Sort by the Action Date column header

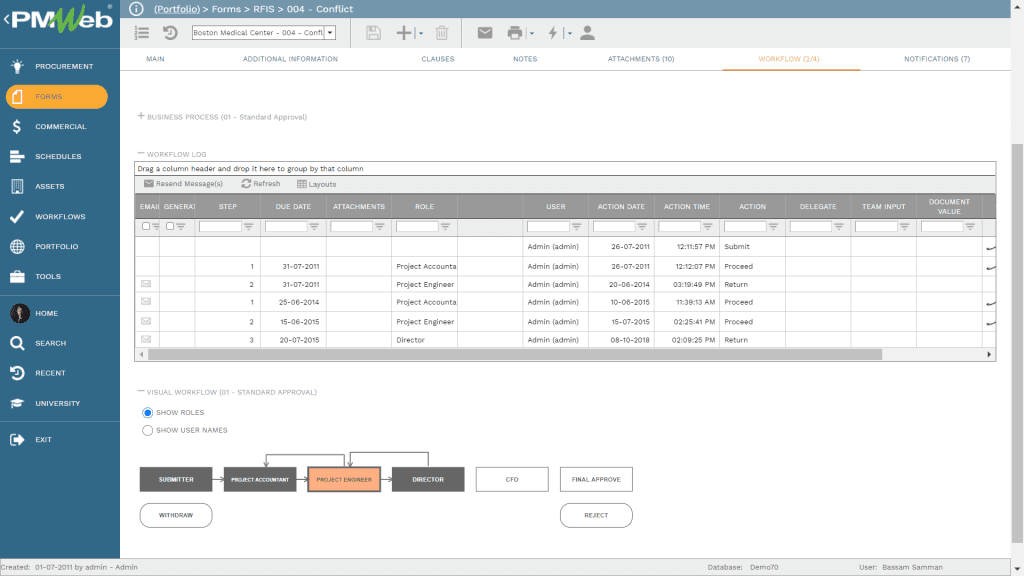pyautogui.click(x=621, y=206)
